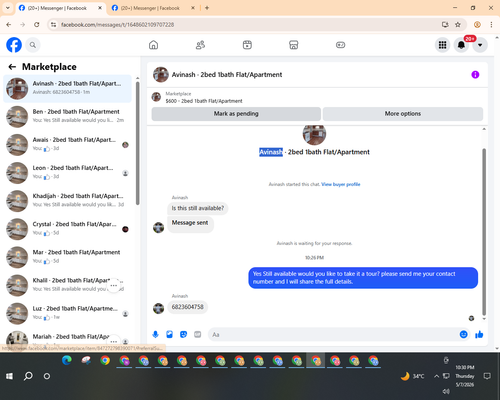Show hidden system tray icons
The image size is (500, 400).
436,376
